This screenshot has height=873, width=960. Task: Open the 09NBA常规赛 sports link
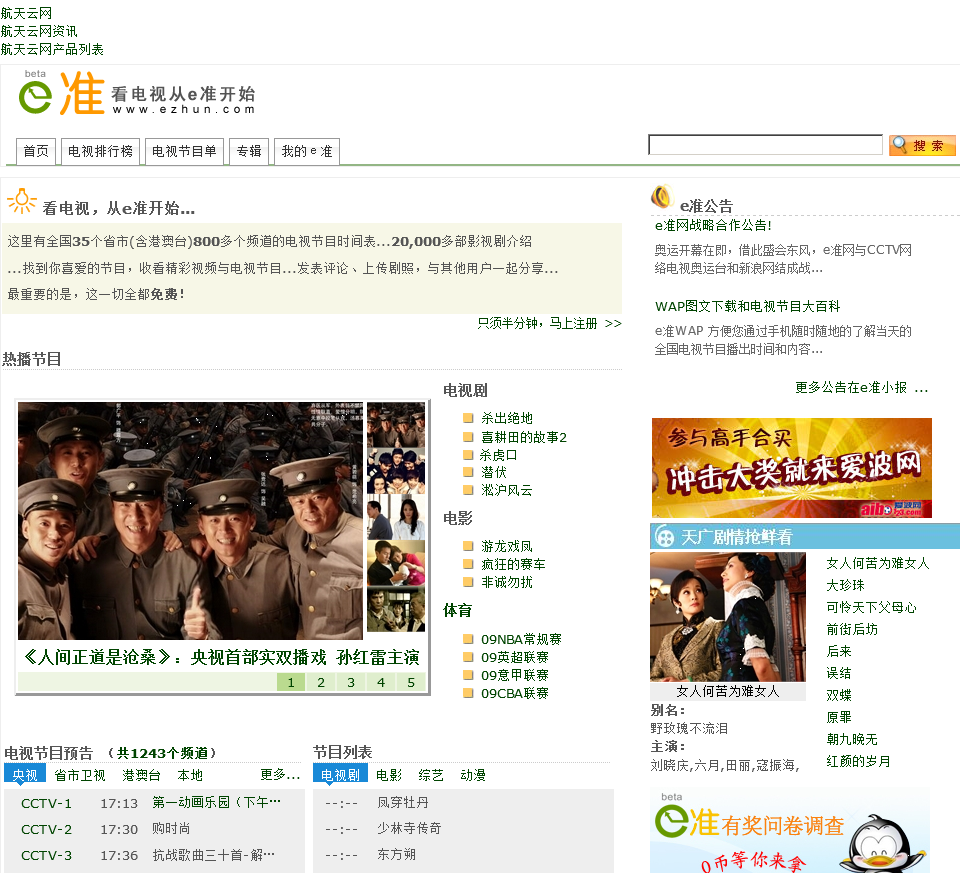point(521,639)
